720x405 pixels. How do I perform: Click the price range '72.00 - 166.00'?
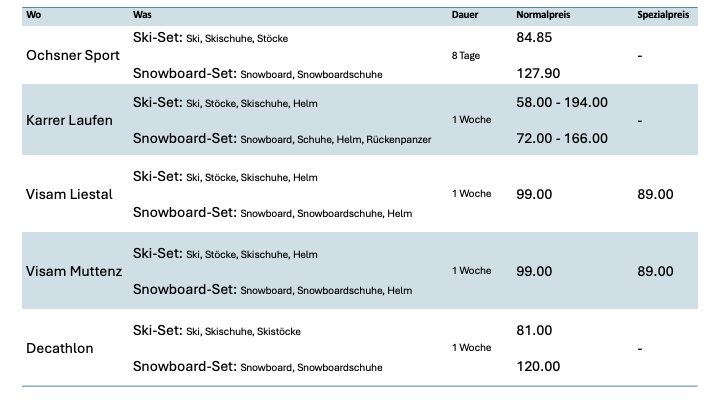[562, 139]
